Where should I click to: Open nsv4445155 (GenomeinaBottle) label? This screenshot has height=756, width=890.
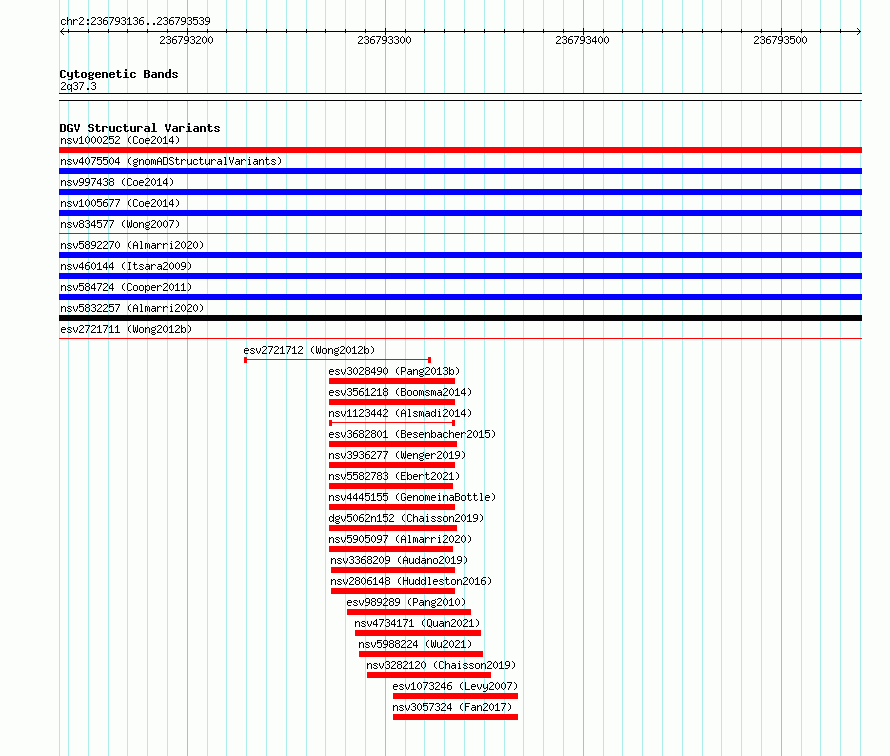coord(412,497)
